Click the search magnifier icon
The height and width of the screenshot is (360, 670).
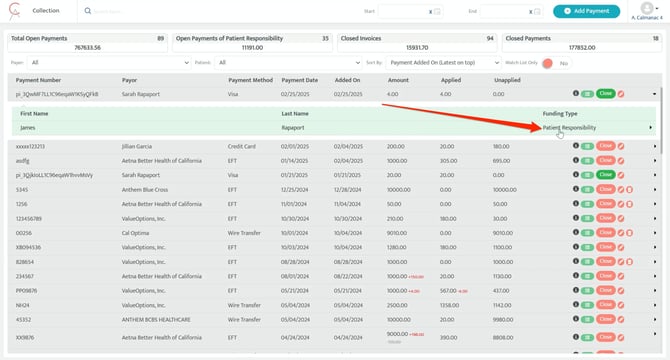coord(88,11)
